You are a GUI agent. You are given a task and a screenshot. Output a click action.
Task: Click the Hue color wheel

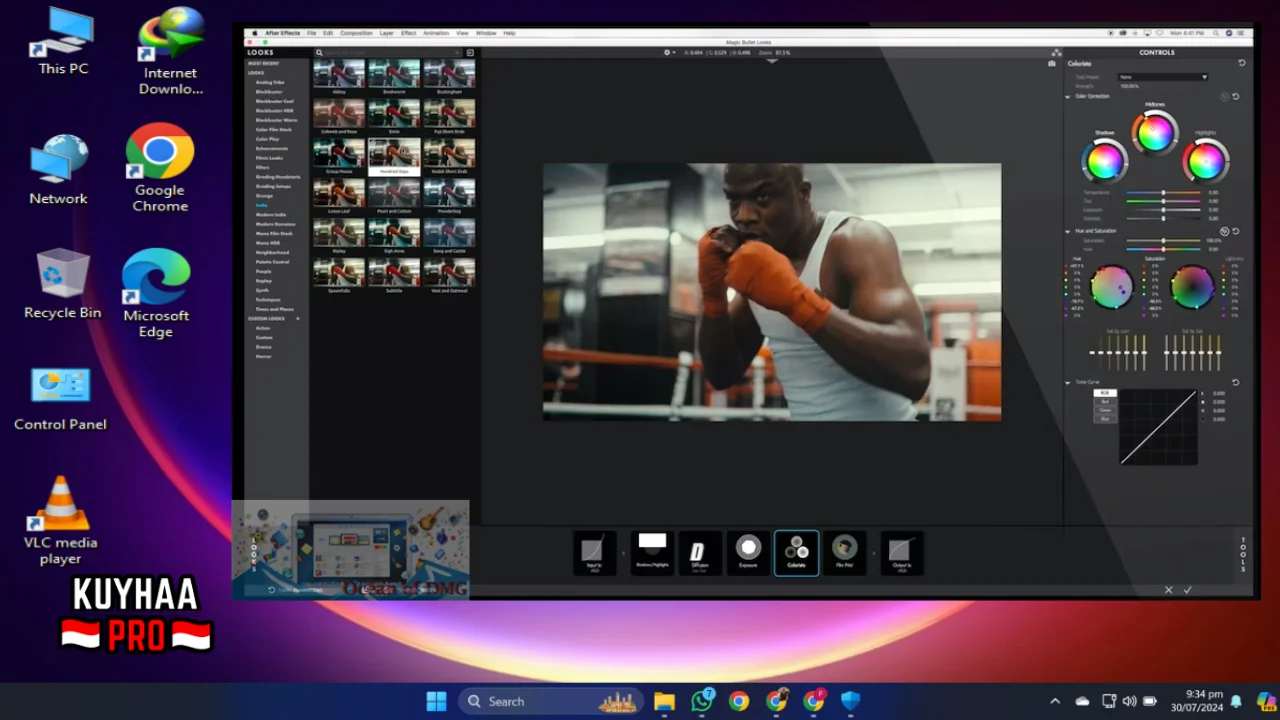[x=1111, y=287]
